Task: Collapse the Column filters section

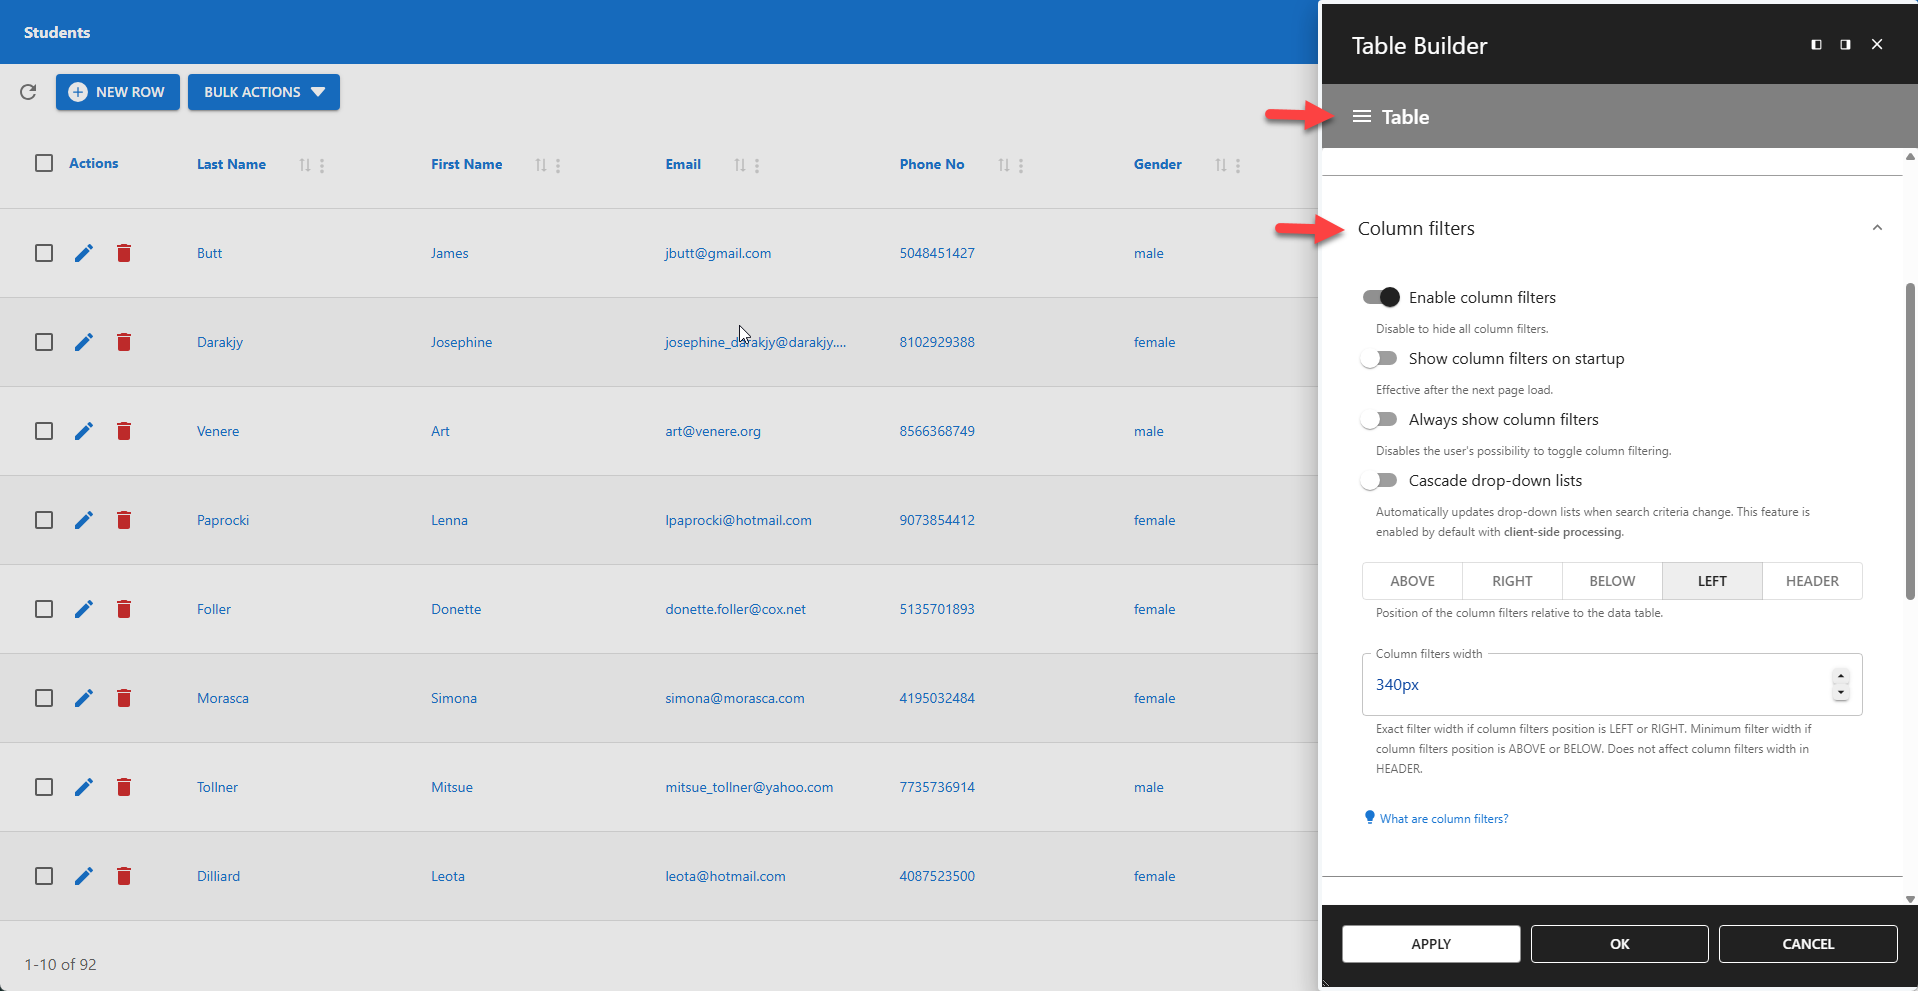Action: point(1876,227)
